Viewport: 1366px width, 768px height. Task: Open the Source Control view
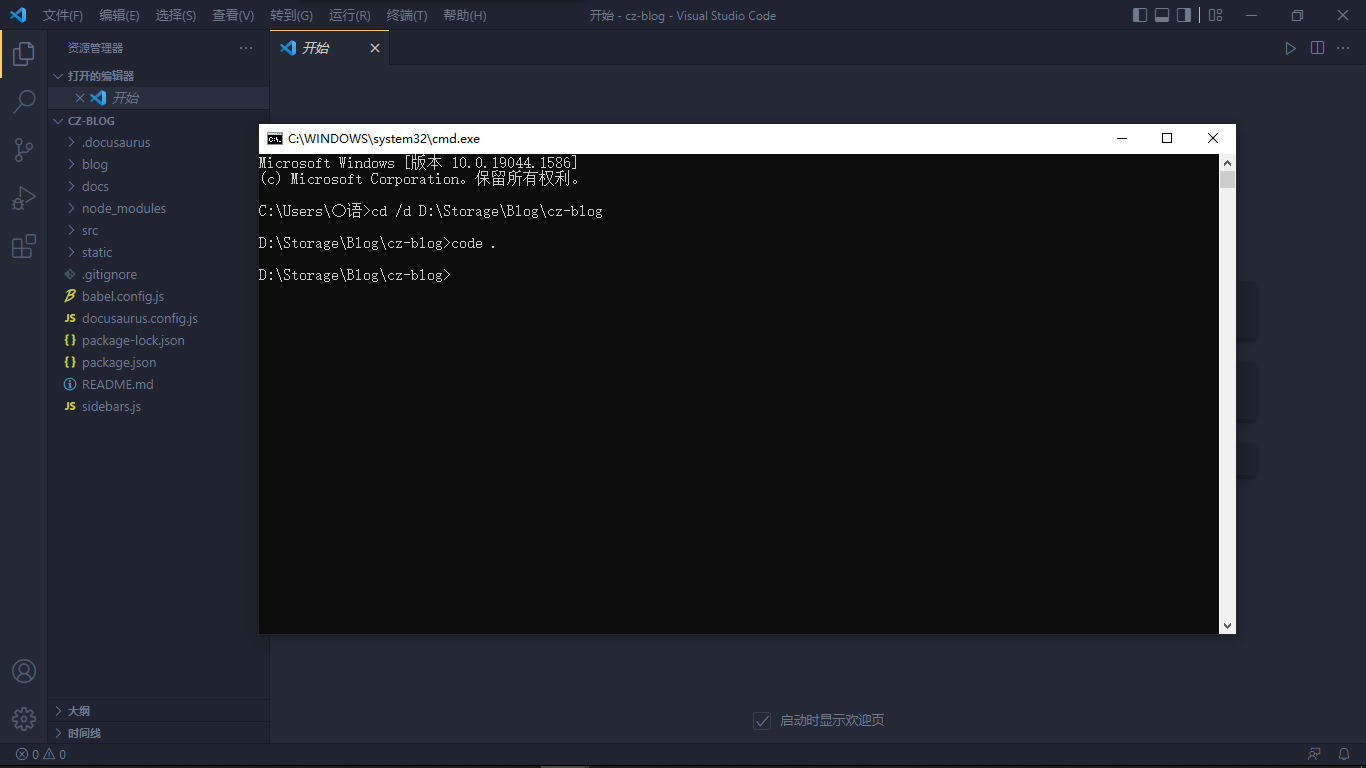click(24, 150)
